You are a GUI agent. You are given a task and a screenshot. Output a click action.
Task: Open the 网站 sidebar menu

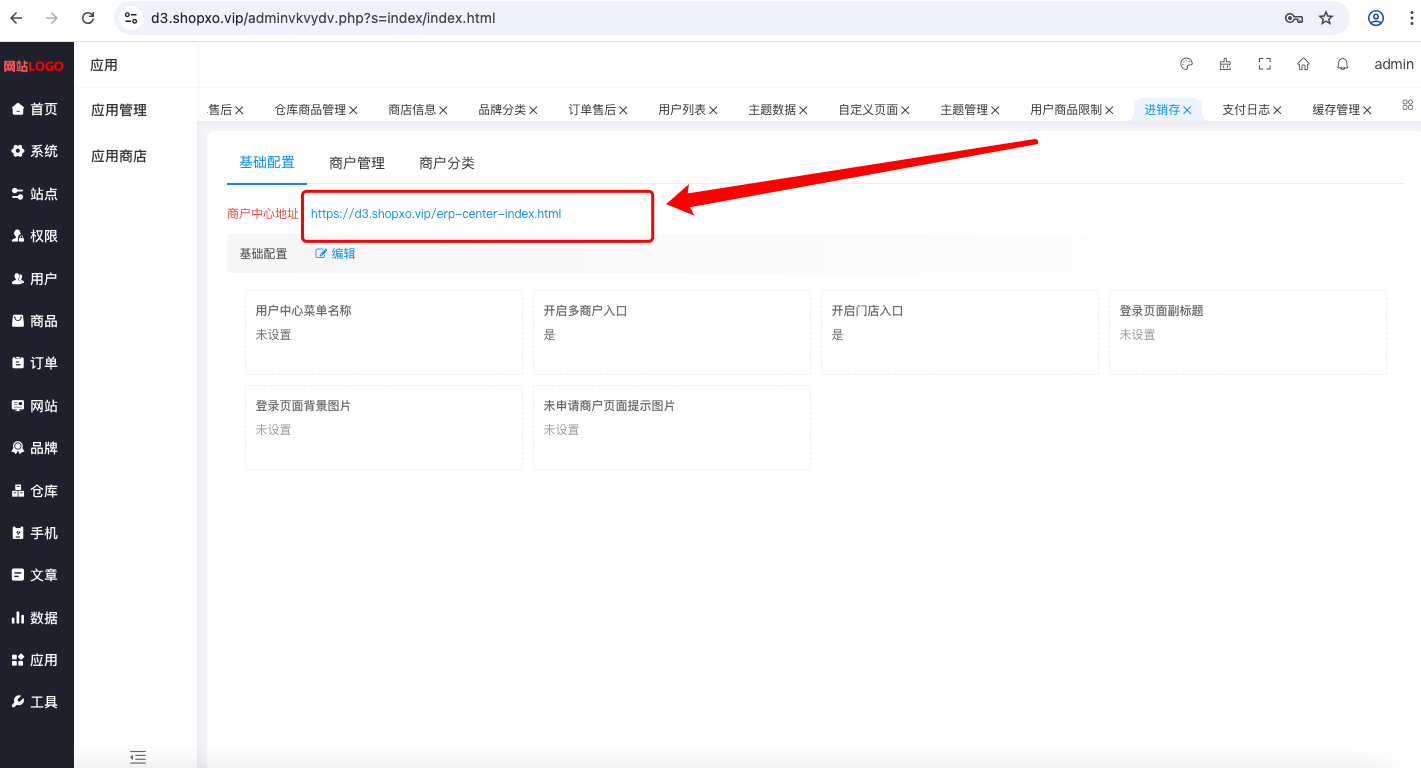36,406
